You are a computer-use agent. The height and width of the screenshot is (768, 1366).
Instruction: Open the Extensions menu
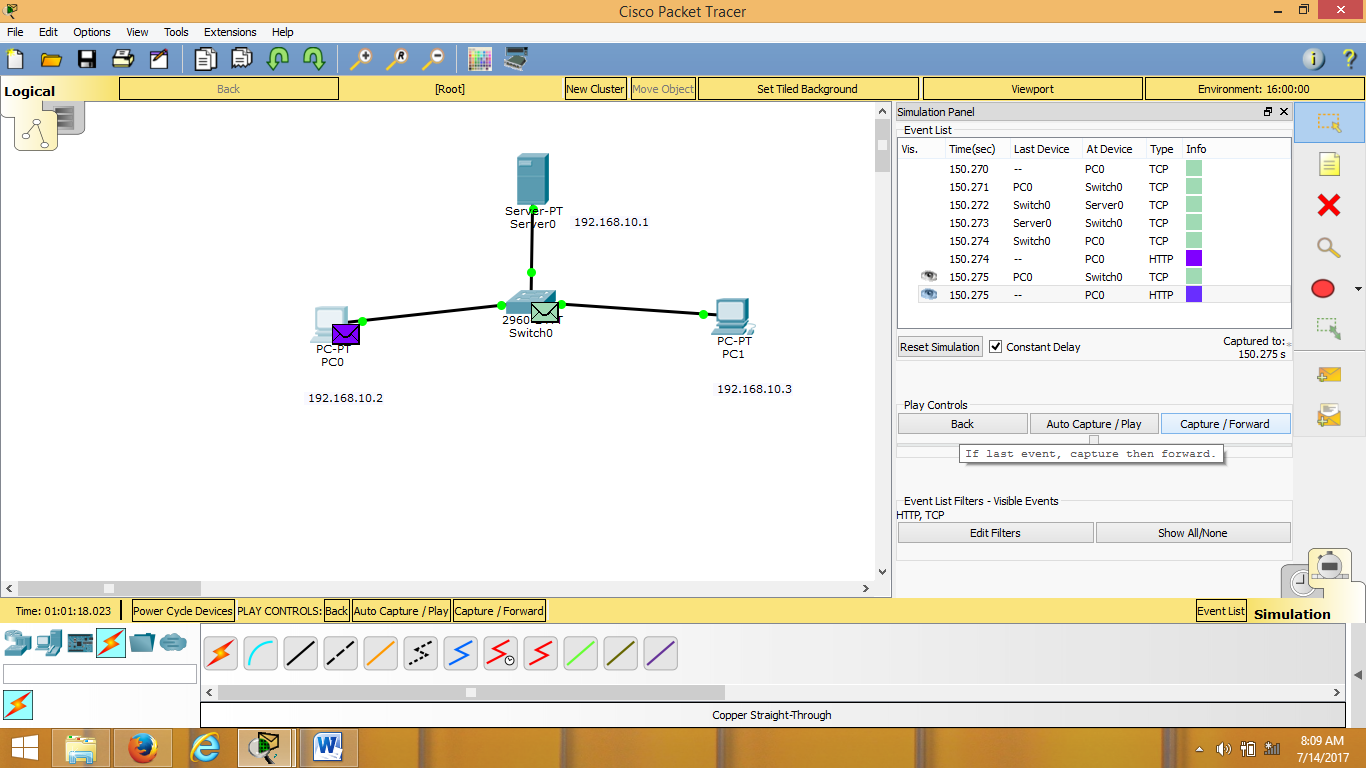[x=230, y=32]
